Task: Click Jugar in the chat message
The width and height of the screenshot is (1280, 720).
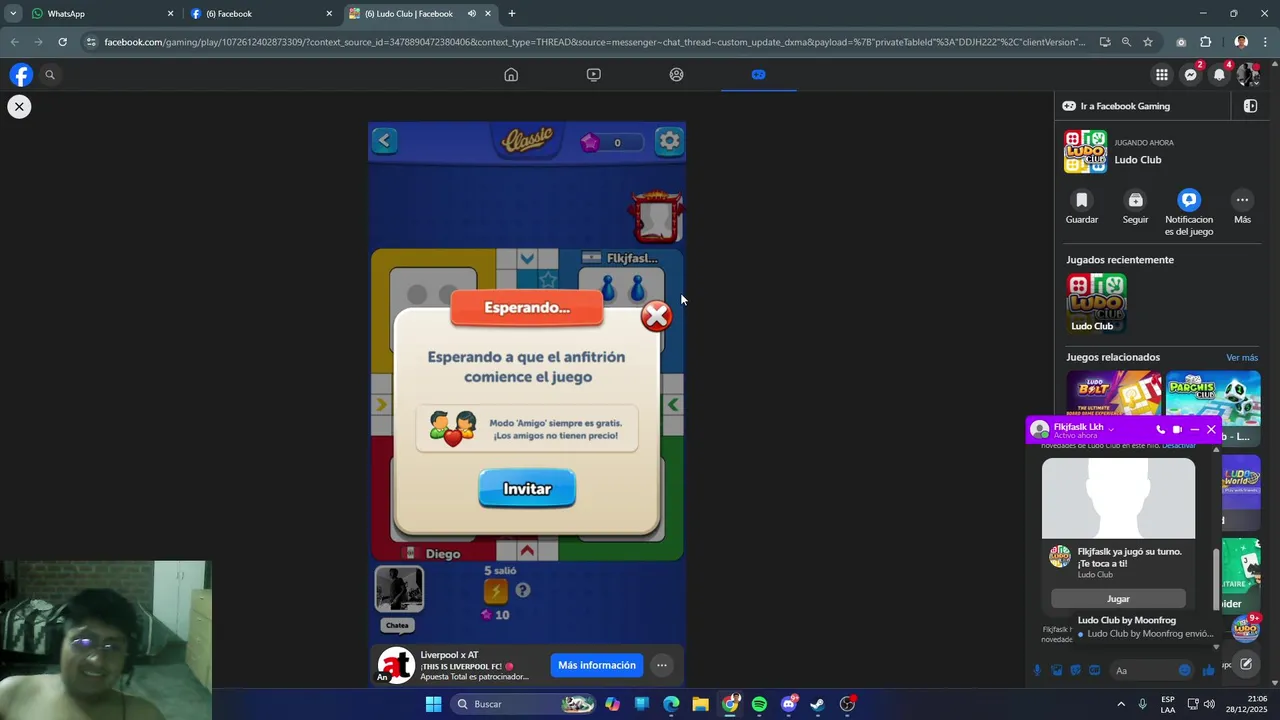Action: [x=1118, y=599]
